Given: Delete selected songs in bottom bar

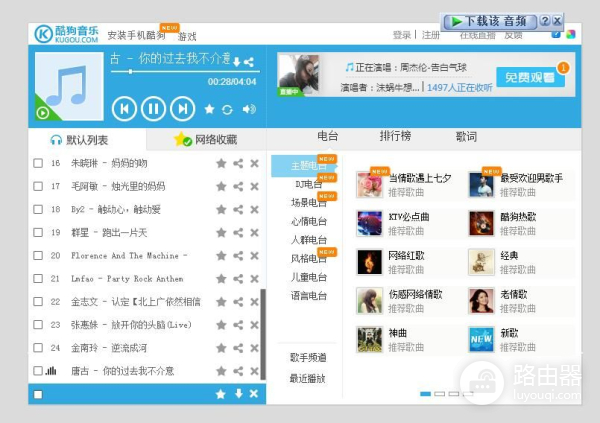Looking at the screenshot, I should pos(254,394).
